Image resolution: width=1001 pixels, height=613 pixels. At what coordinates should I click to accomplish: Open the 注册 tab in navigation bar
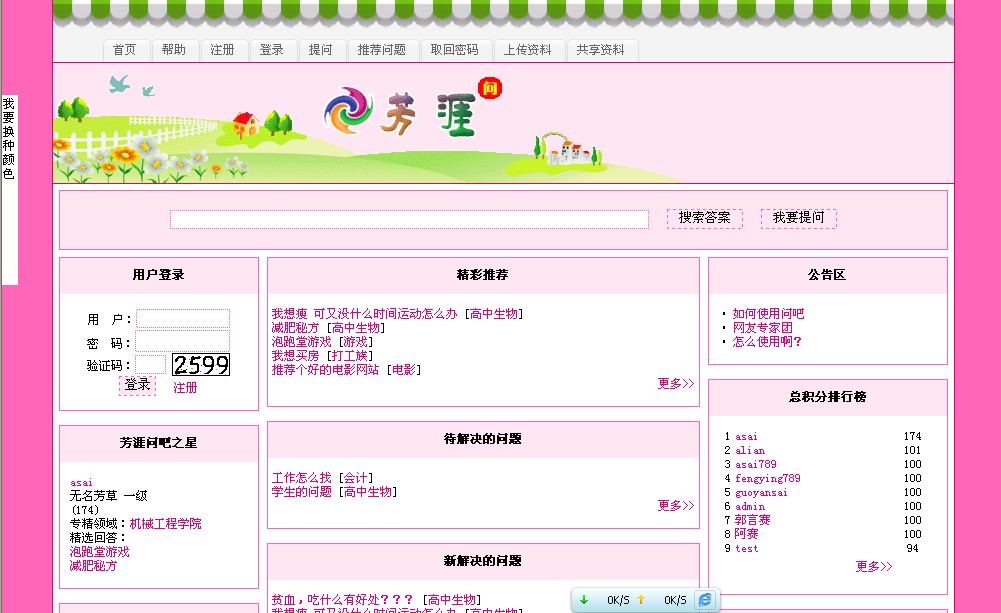click(223, 50)
